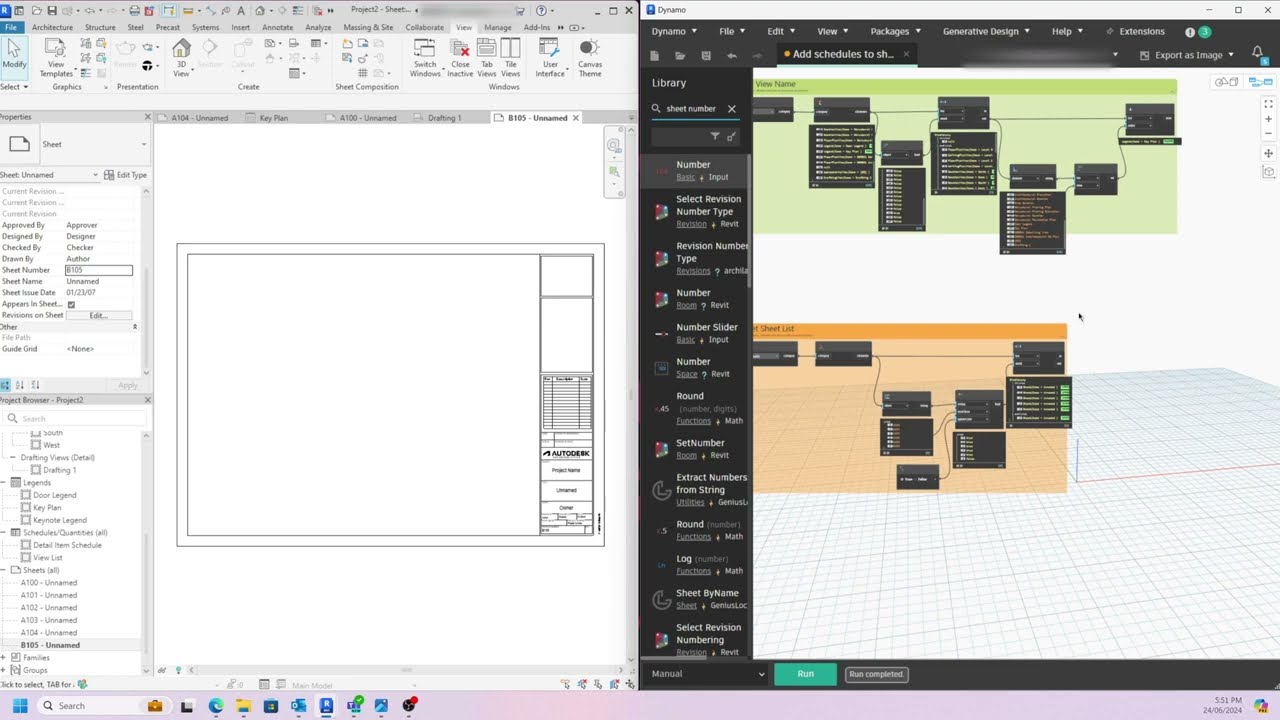Click the zoom in plus in Dynamo canvas
This screenshot has width=1280, height=720.
coord(1268,120)
